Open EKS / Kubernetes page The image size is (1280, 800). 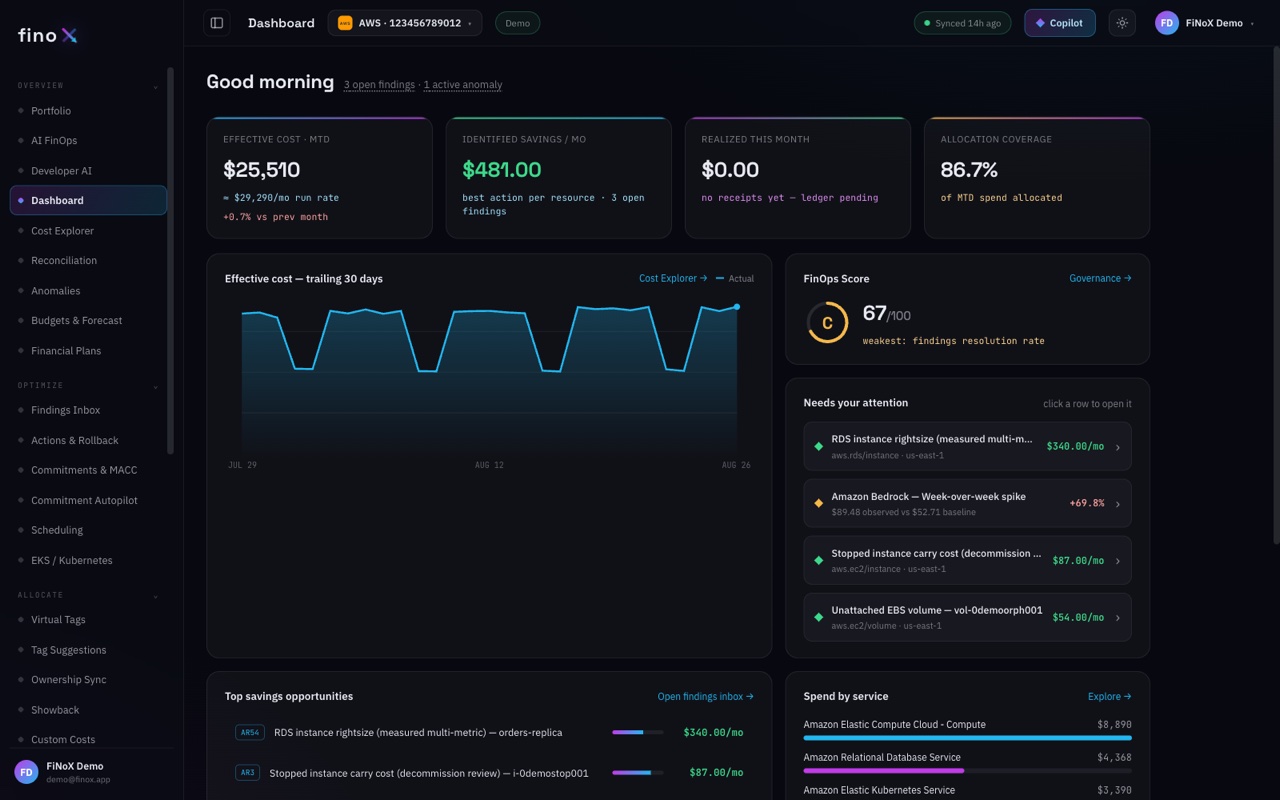(88, 560)
